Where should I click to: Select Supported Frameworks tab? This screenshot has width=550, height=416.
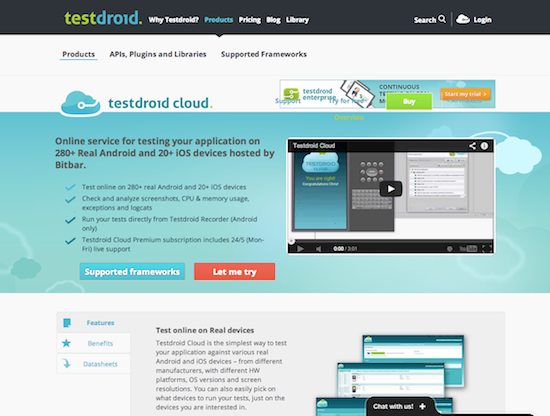tap(264, 54)
